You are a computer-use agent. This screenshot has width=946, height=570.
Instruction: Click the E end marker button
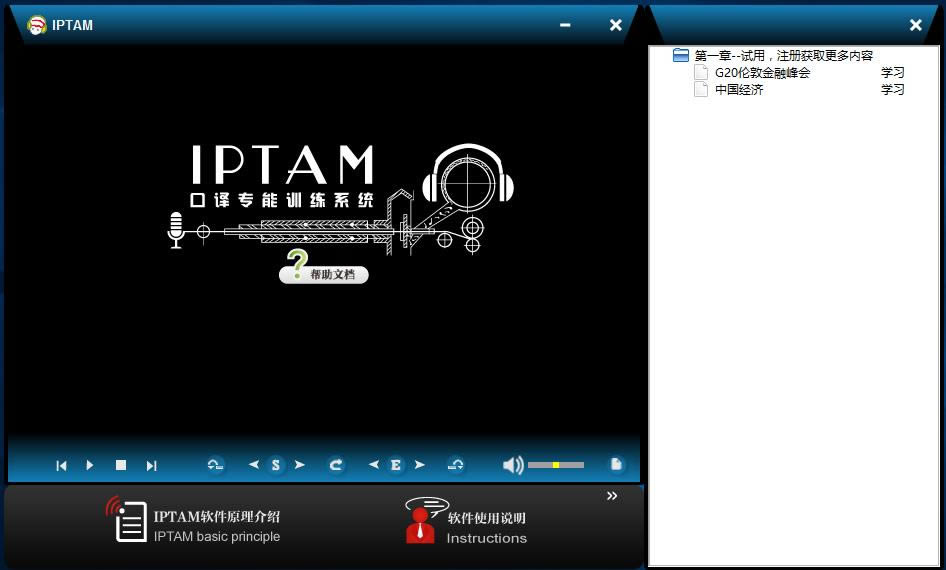tap(396, 465)
